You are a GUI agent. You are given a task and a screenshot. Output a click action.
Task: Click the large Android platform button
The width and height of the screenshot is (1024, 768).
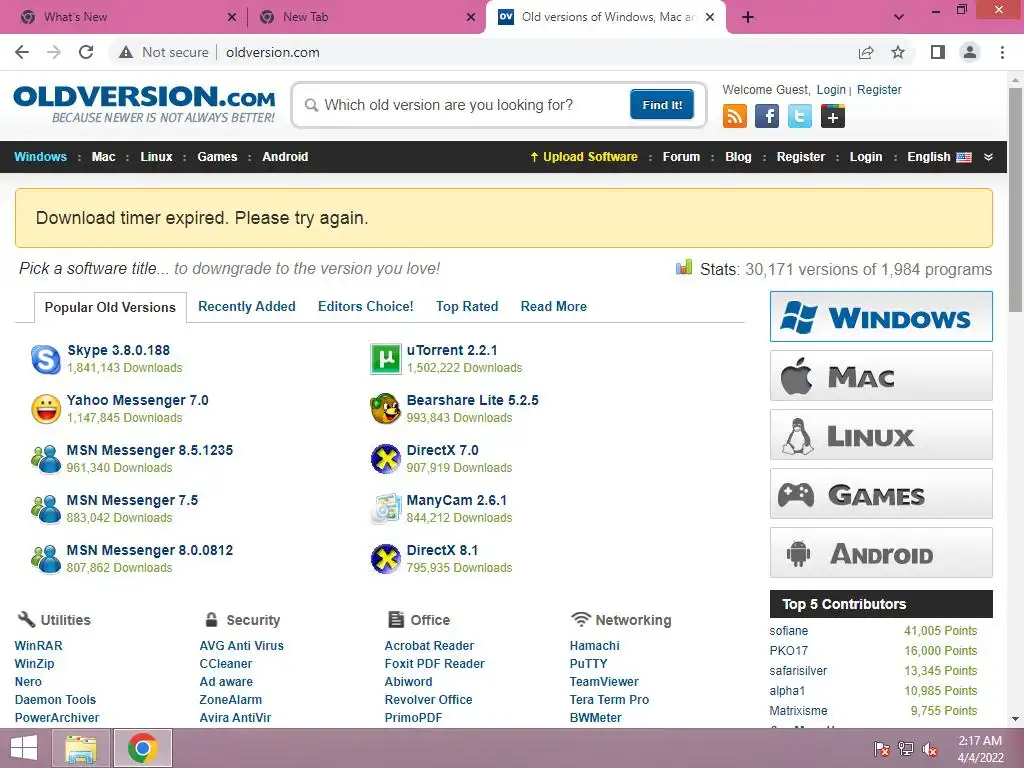click(881, 553)
